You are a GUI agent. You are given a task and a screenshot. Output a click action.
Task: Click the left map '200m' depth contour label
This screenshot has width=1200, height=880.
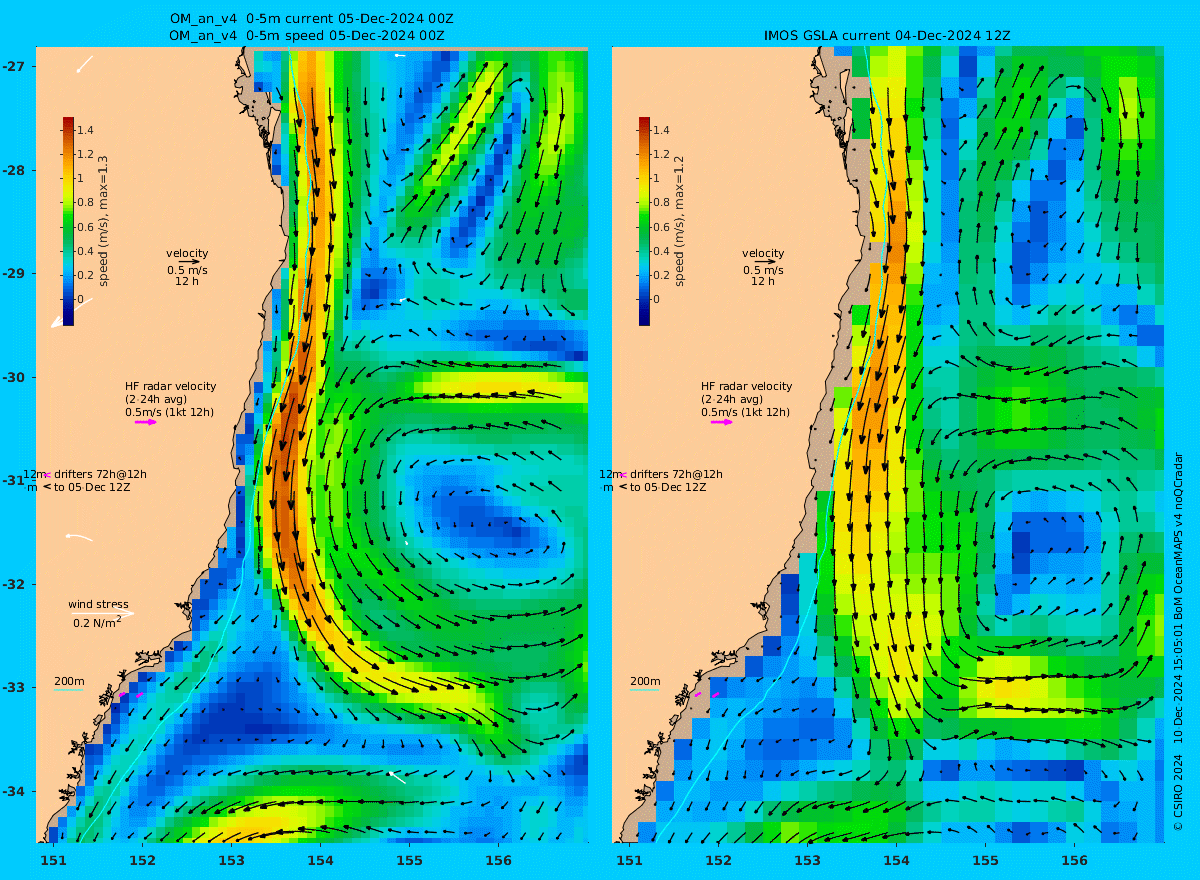[x=69, y=682]
